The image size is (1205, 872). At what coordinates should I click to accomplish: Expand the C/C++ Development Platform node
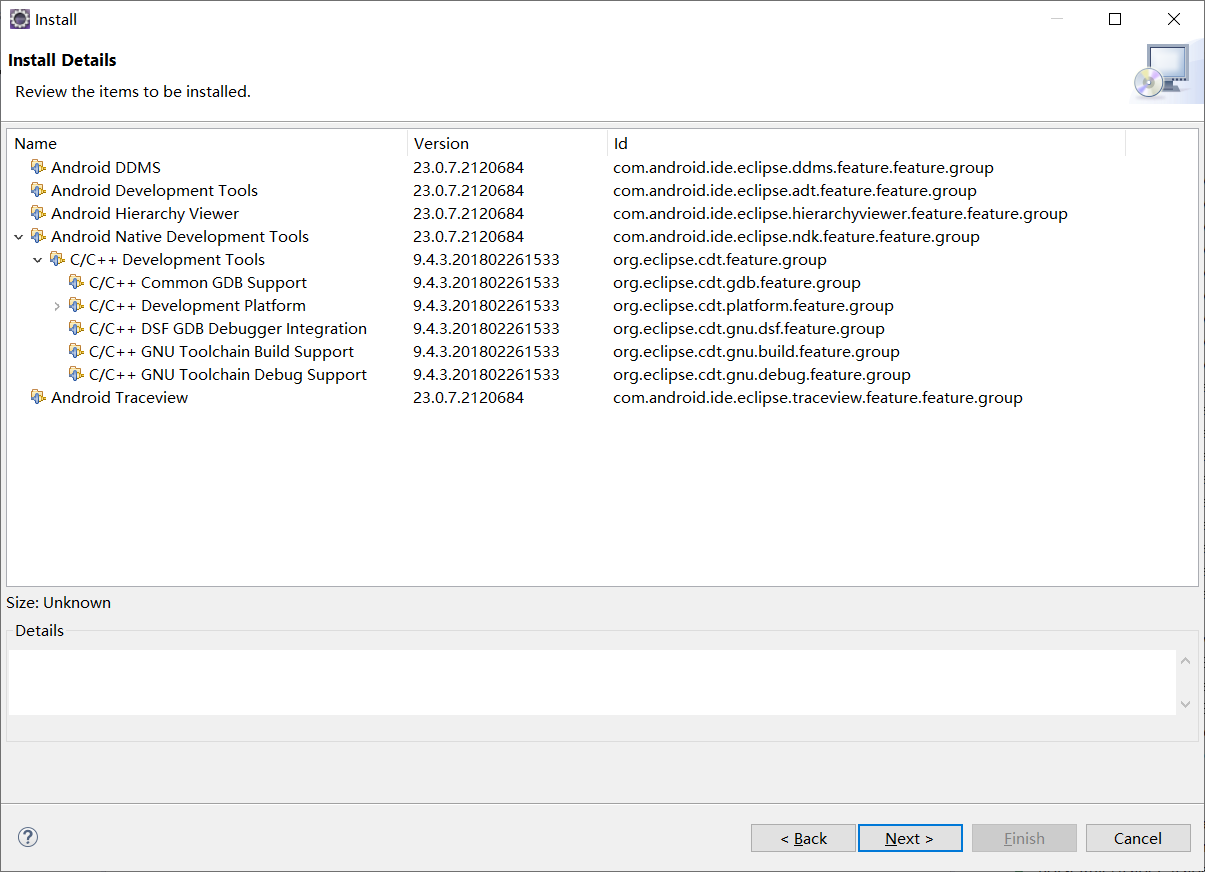(57, 306)
